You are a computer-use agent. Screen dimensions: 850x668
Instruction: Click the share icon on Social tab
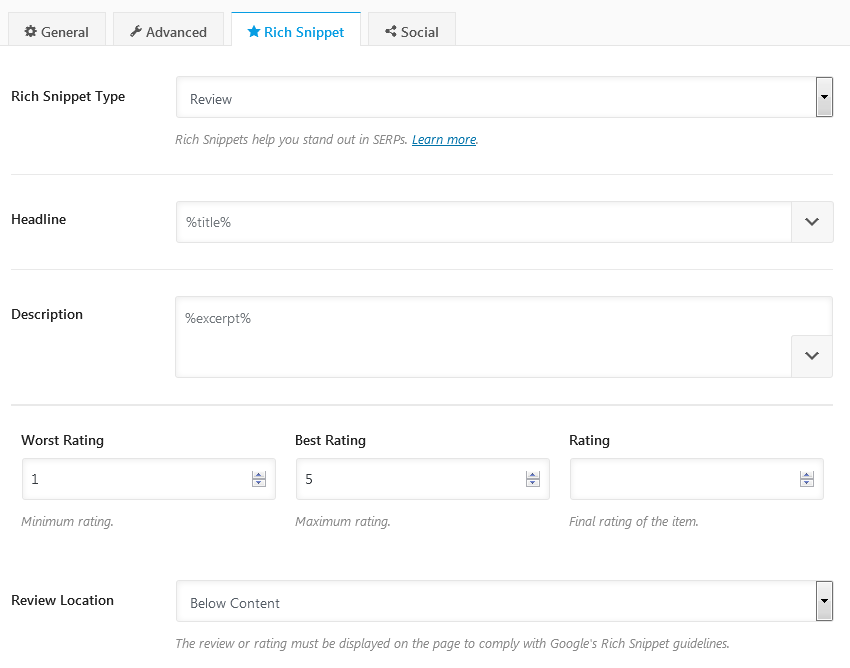[391, 31]
